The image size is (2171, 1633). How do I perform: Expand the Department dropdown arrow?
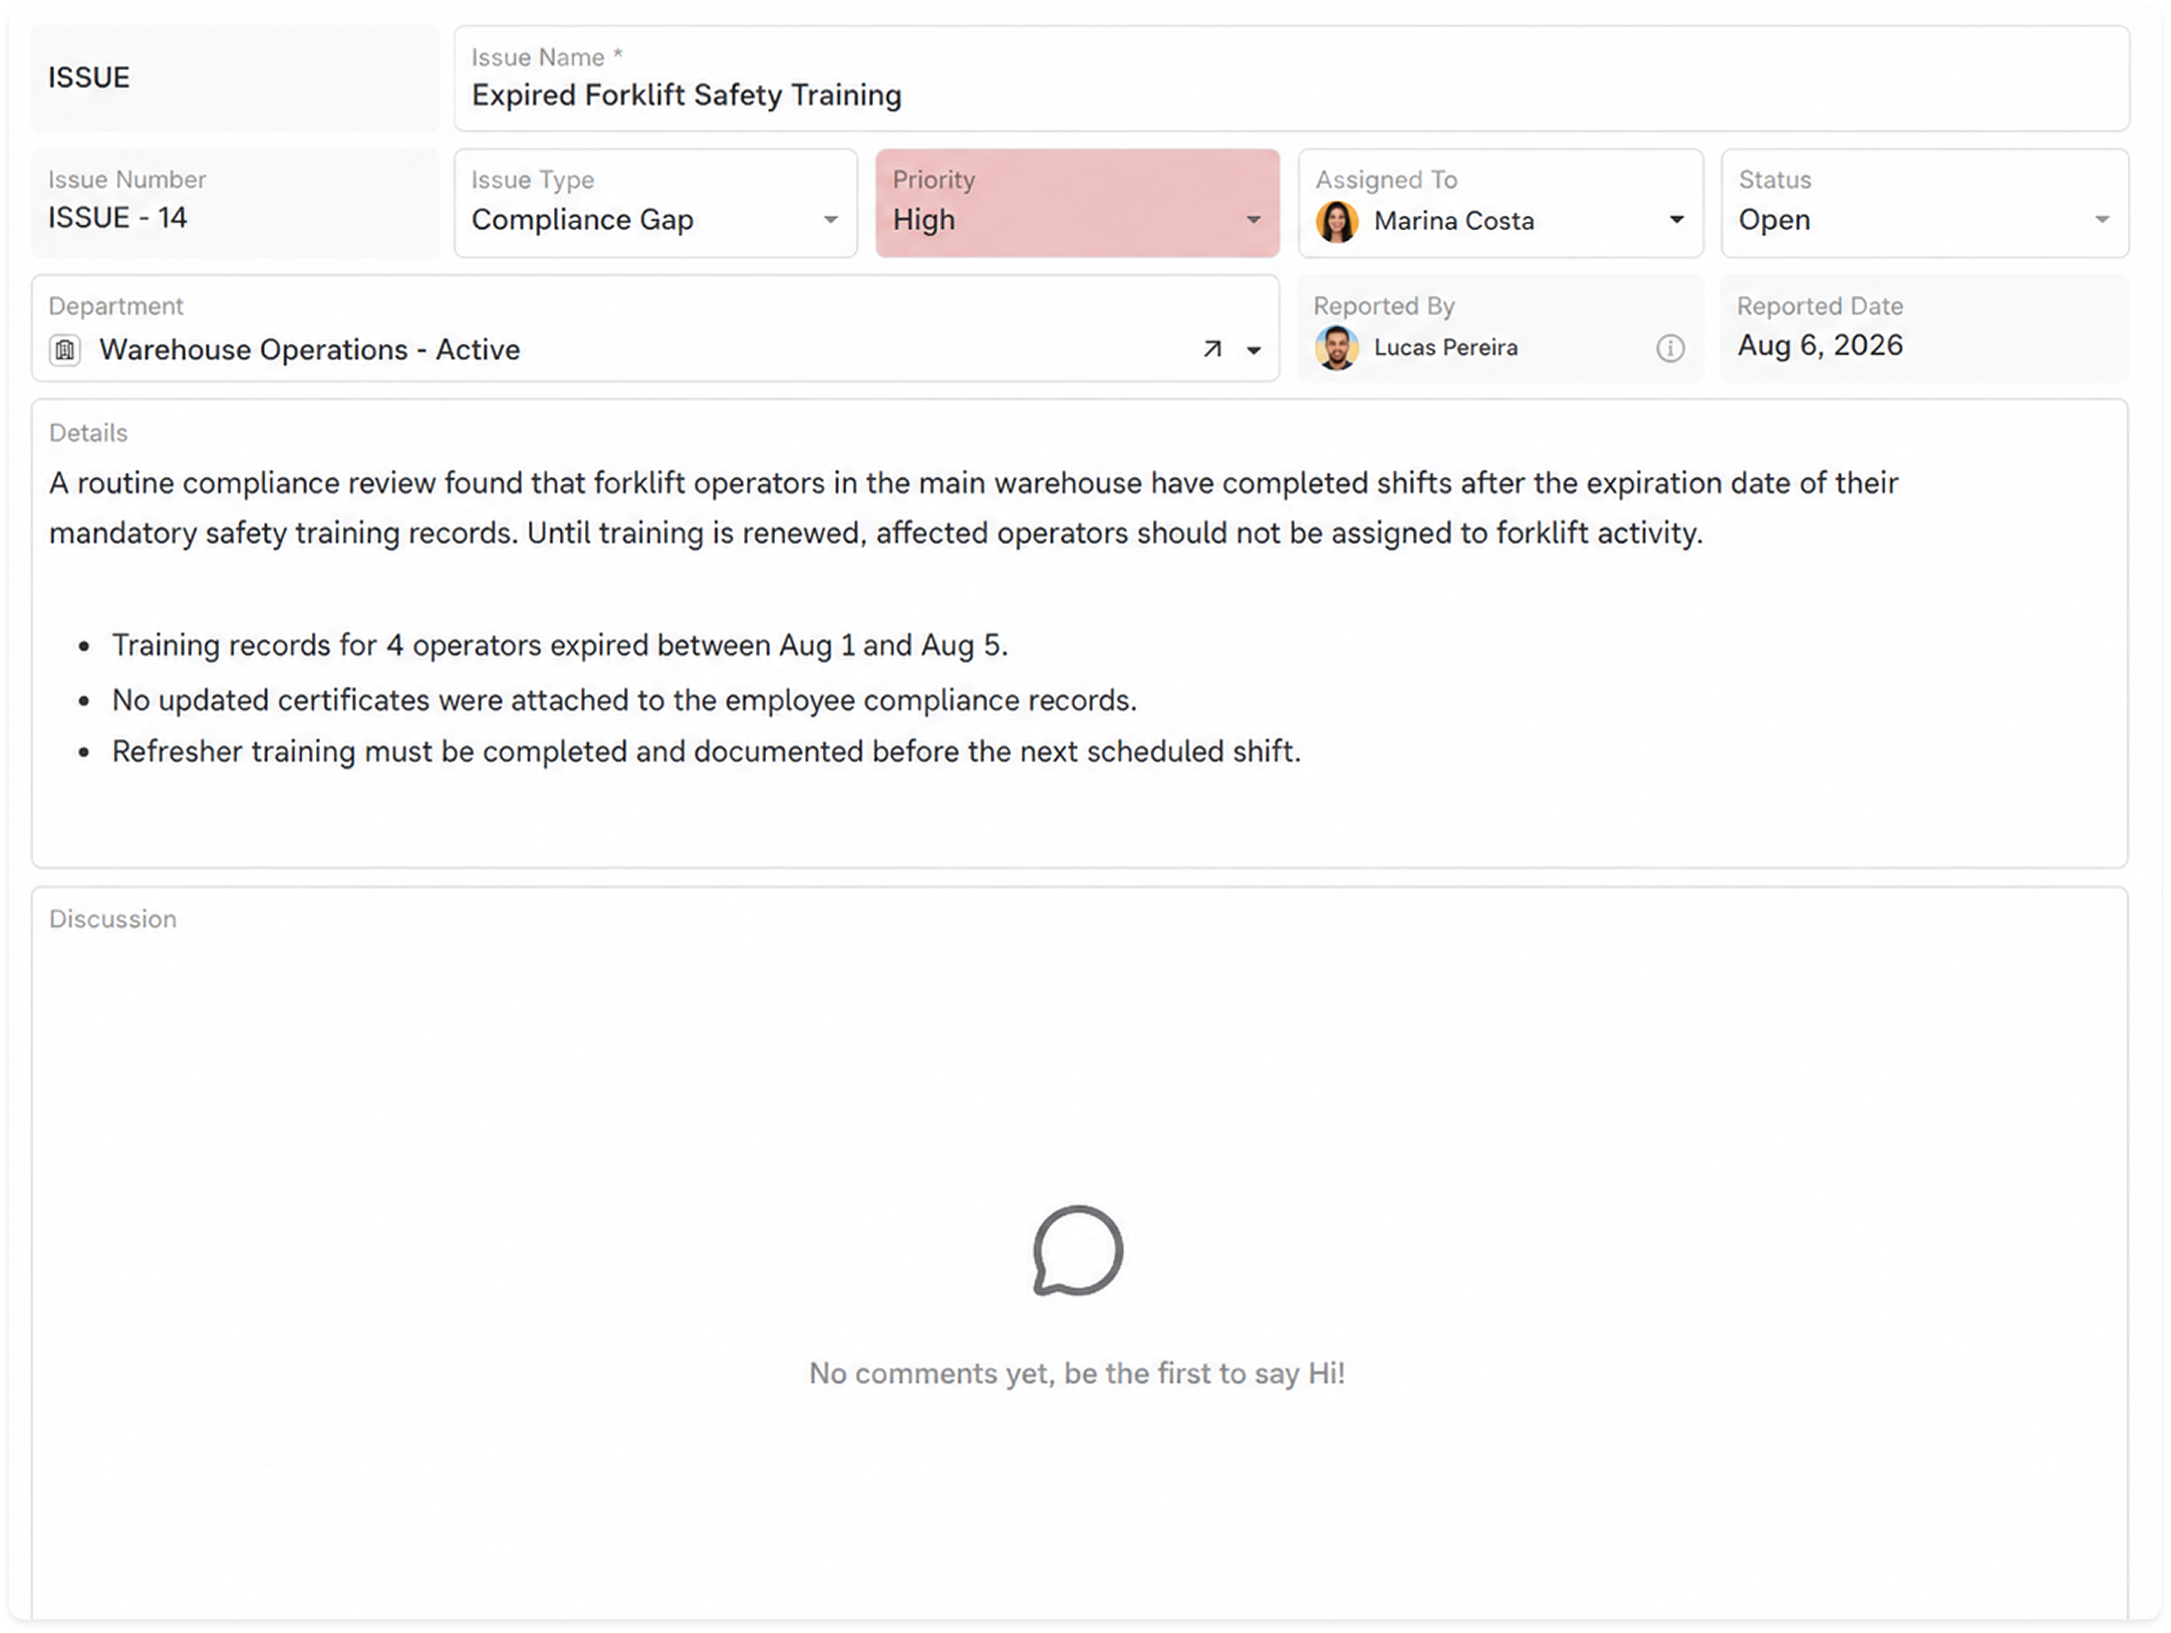pos(1253,350)
